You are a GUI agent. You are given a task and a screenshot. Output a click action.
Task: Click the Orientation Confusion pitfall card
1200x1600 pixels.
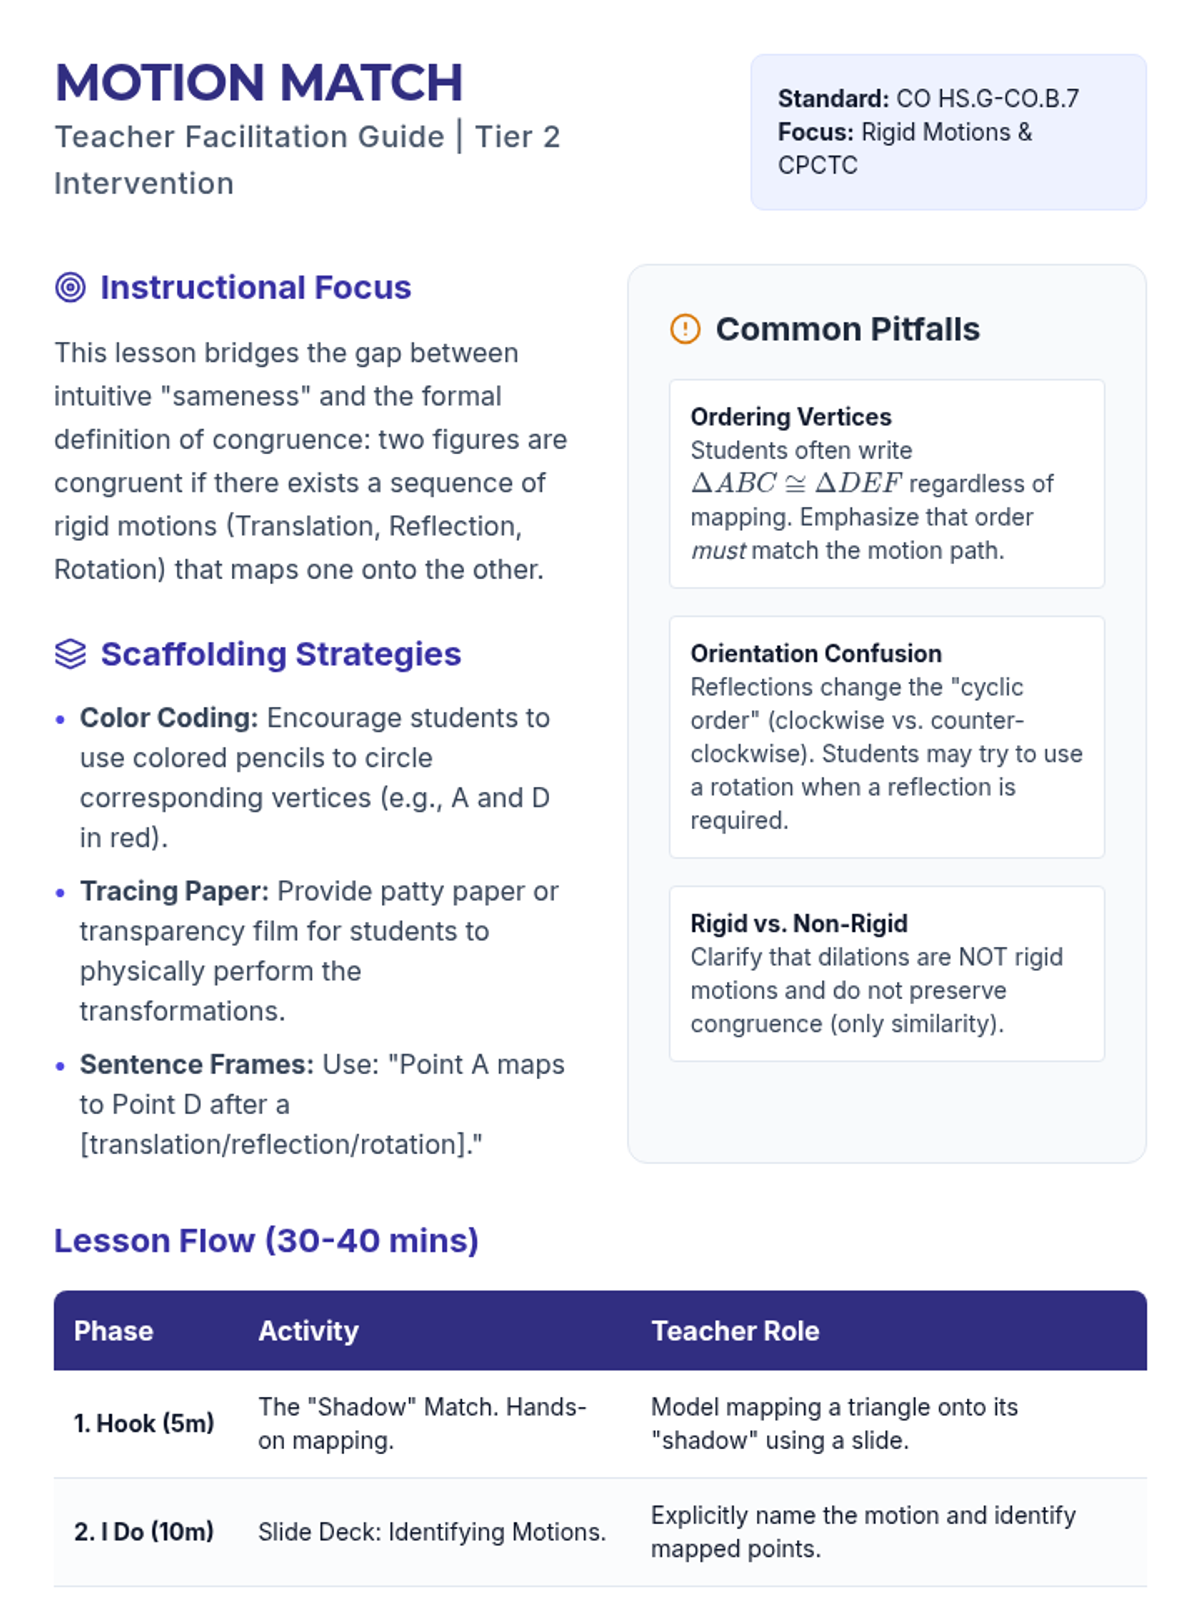886,736
